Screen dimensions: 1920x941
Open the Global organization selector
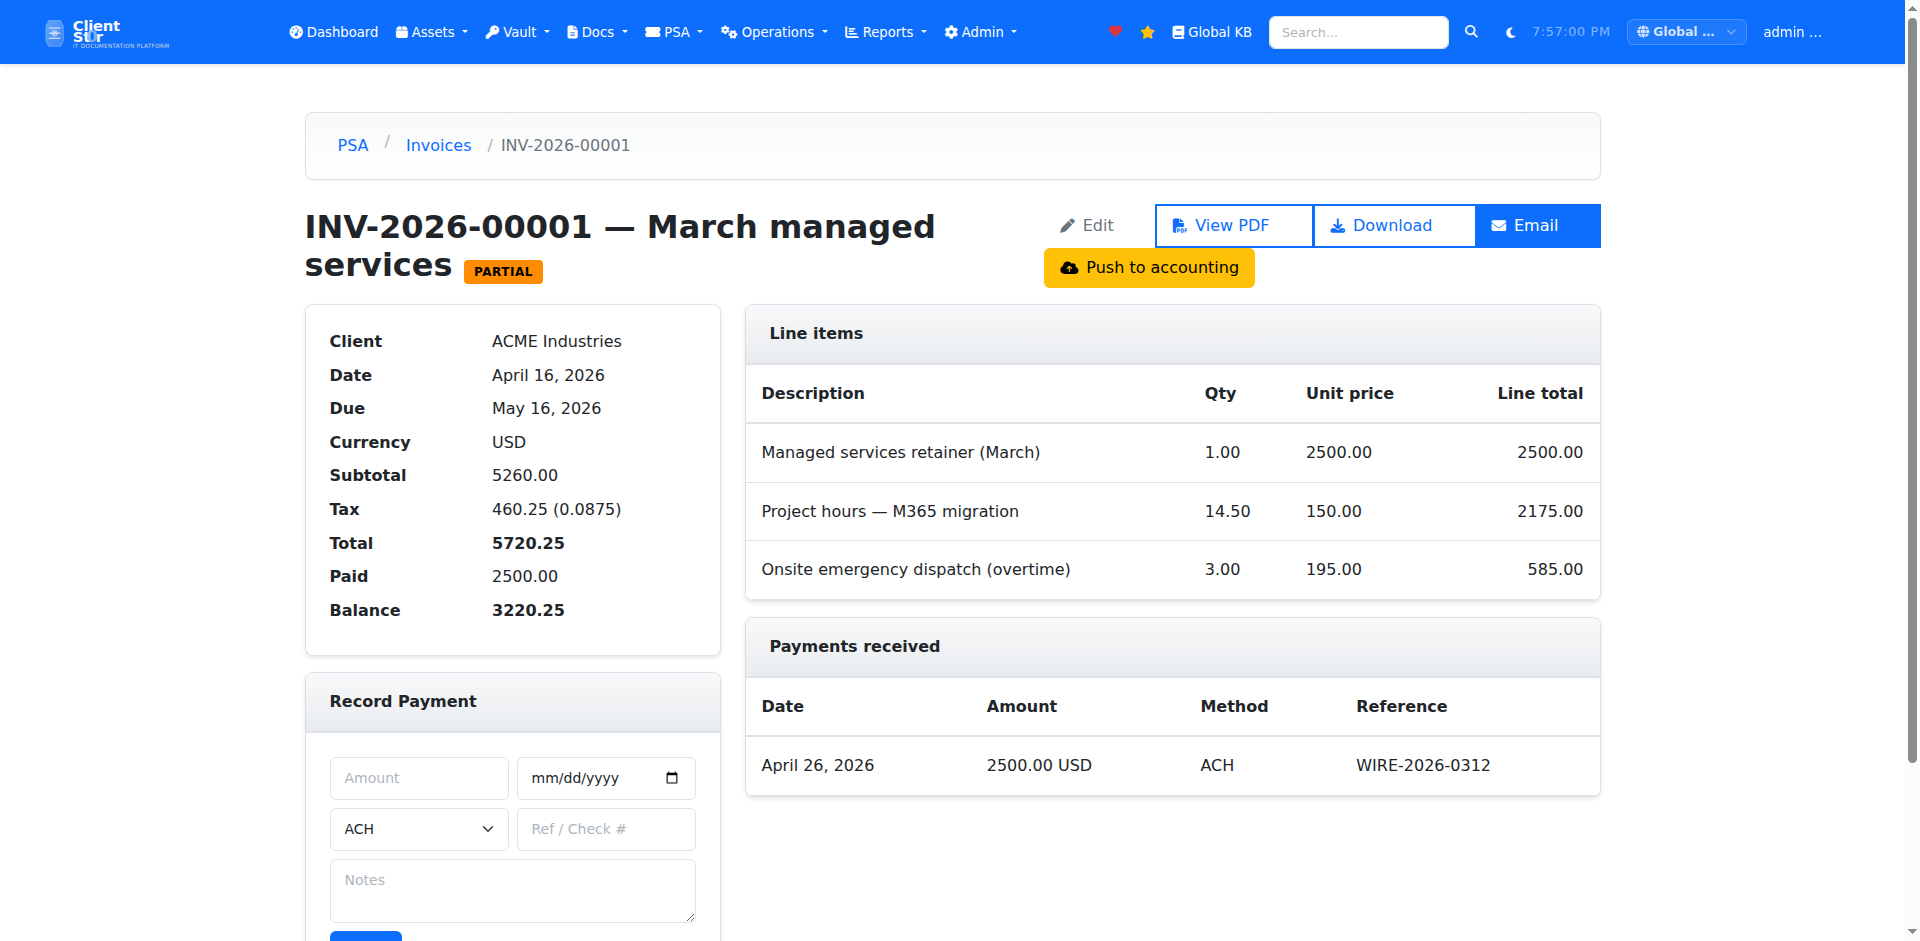click(x=1687, y=32)
